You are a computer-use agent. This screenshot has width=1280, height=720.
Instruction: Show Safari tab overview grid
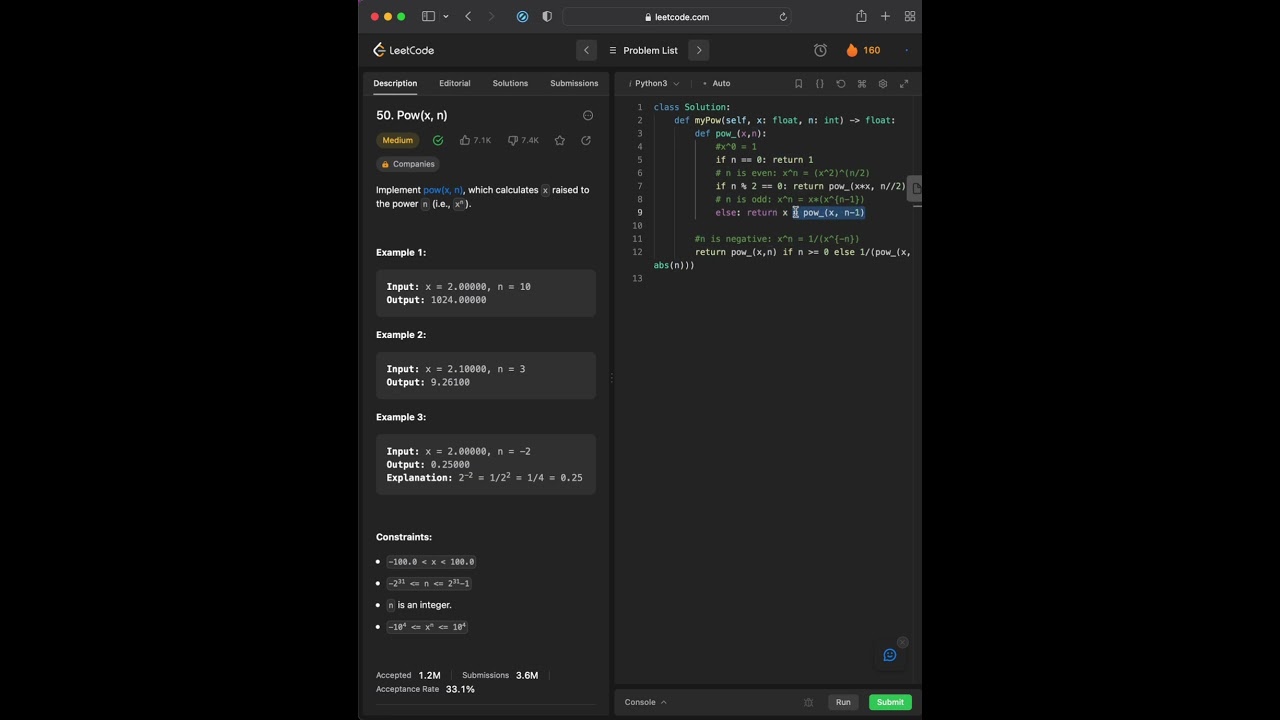point(910,16)
